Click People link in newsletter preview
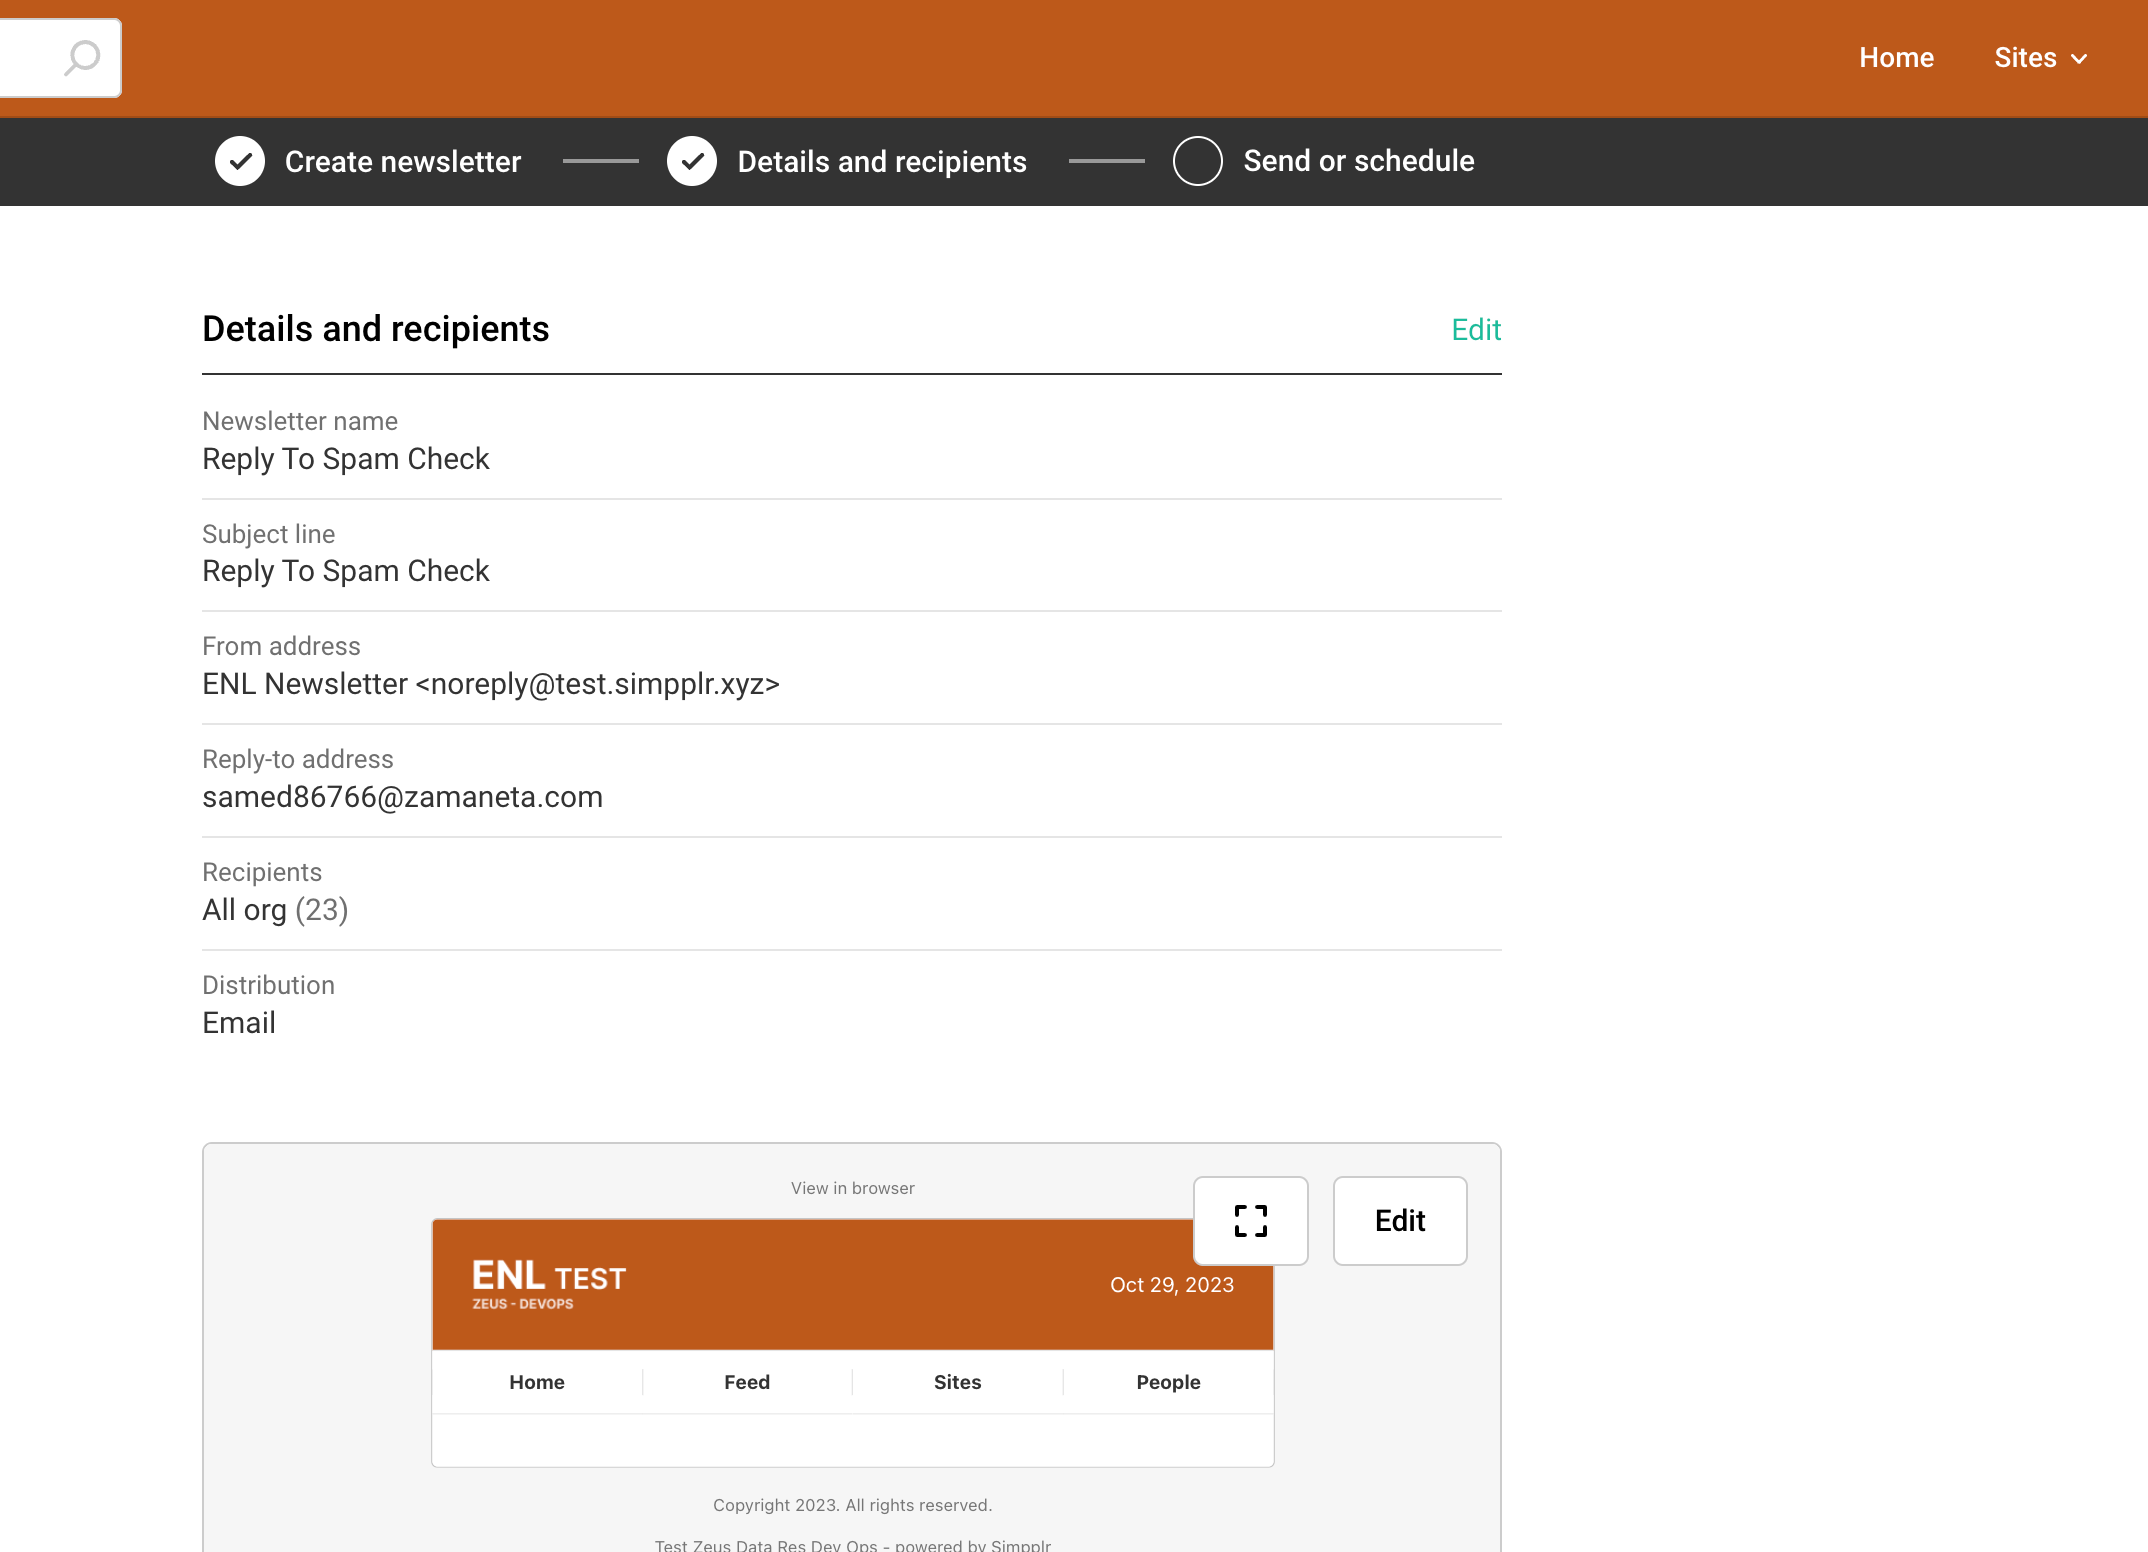The width and height of the screenshot is (2148, 1552). click(x=1168, y=1382)
